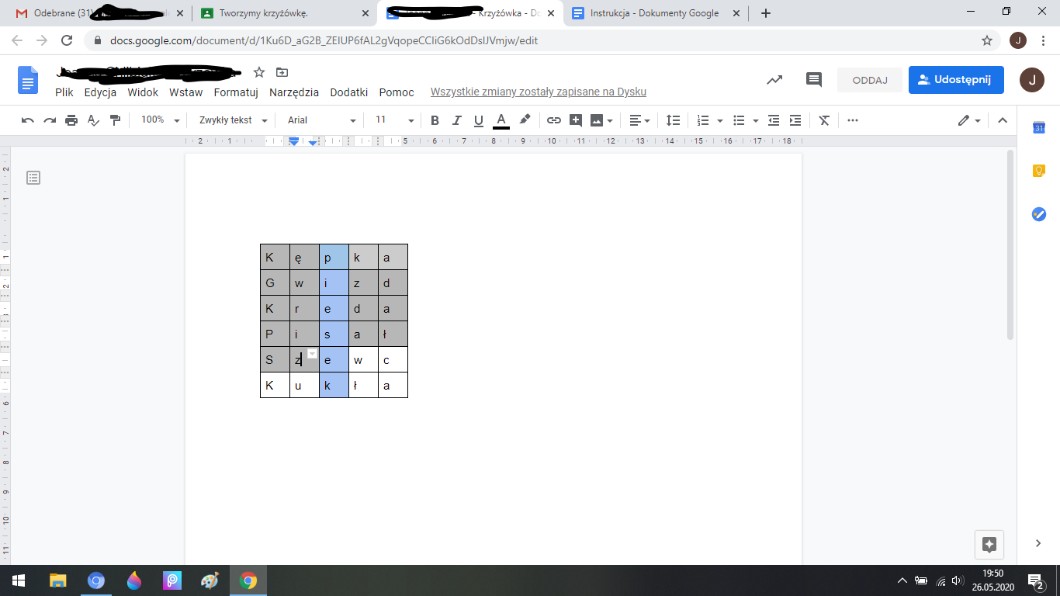Select the Paint format tool
This screenshot has width=1060, height=596.
(115, 120)
